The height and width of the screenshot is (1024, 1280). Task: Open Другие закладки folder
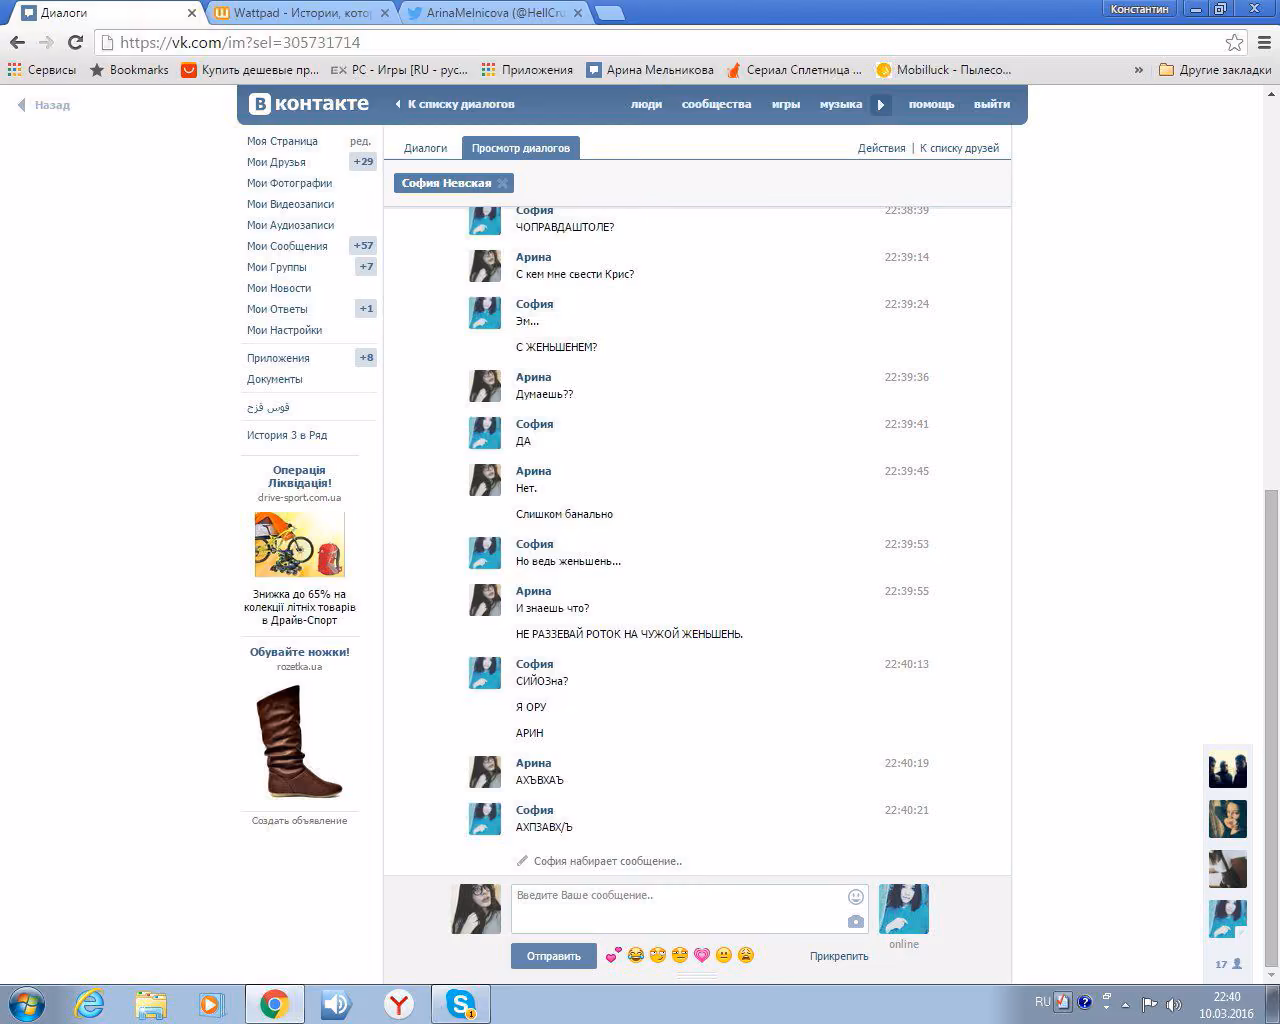point(1215,70)
